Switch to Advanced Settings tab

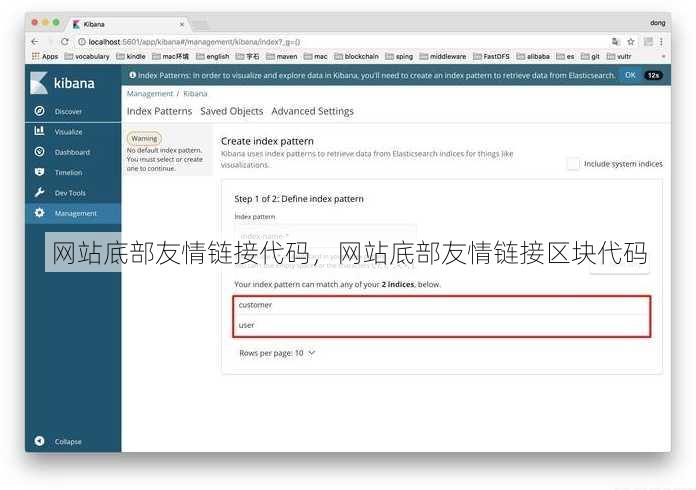tap(312, 111)
